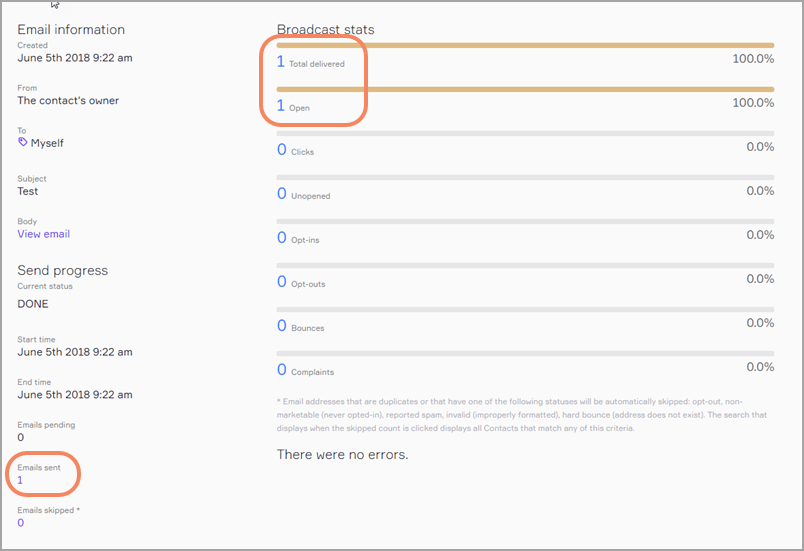Click the Total delivered number
804x551 pixels.
(x=281, y=62)
